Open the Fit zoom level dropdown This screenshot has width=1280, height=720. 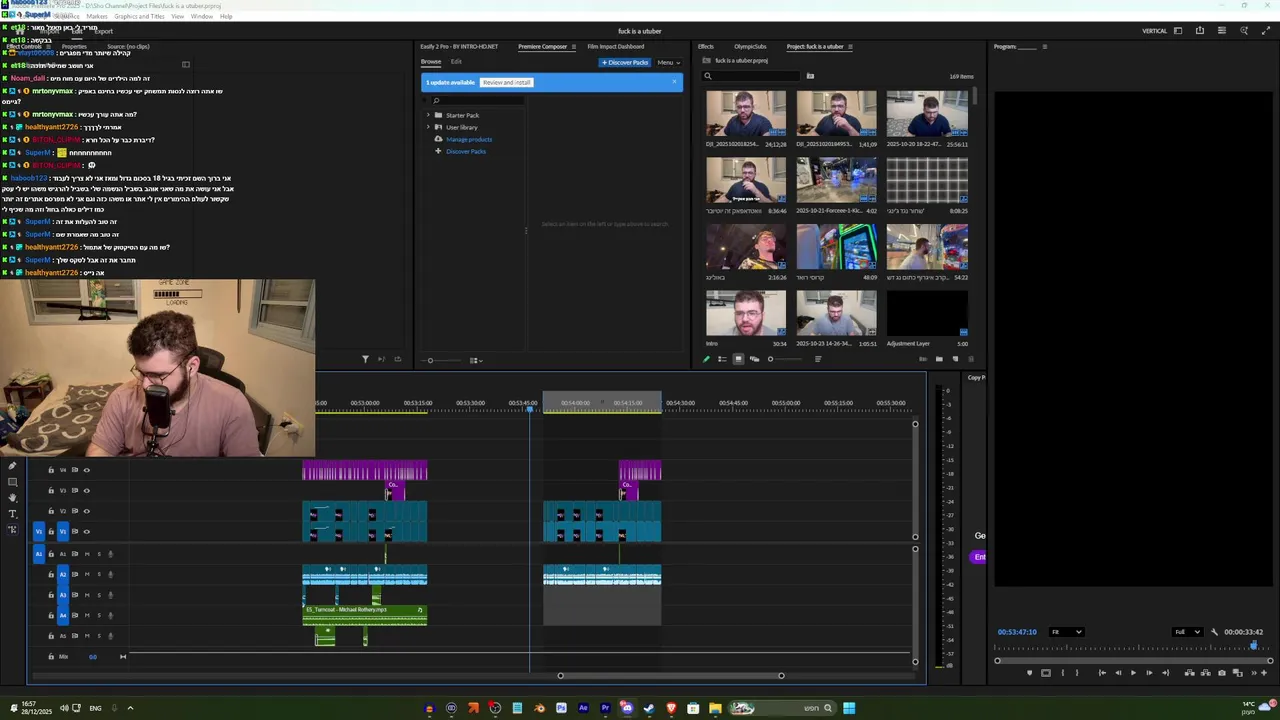[1067, 632]
